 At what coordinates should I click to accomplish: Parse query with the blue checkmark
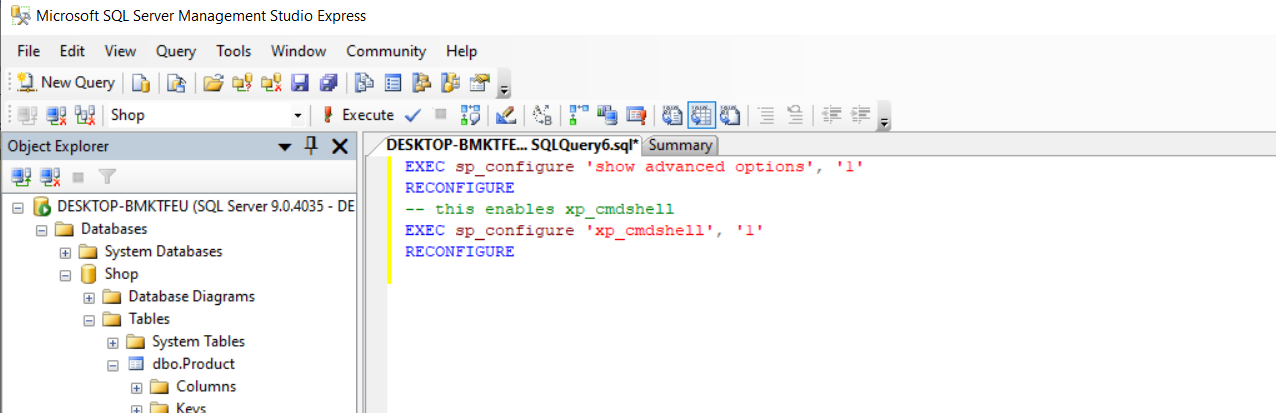413,115
